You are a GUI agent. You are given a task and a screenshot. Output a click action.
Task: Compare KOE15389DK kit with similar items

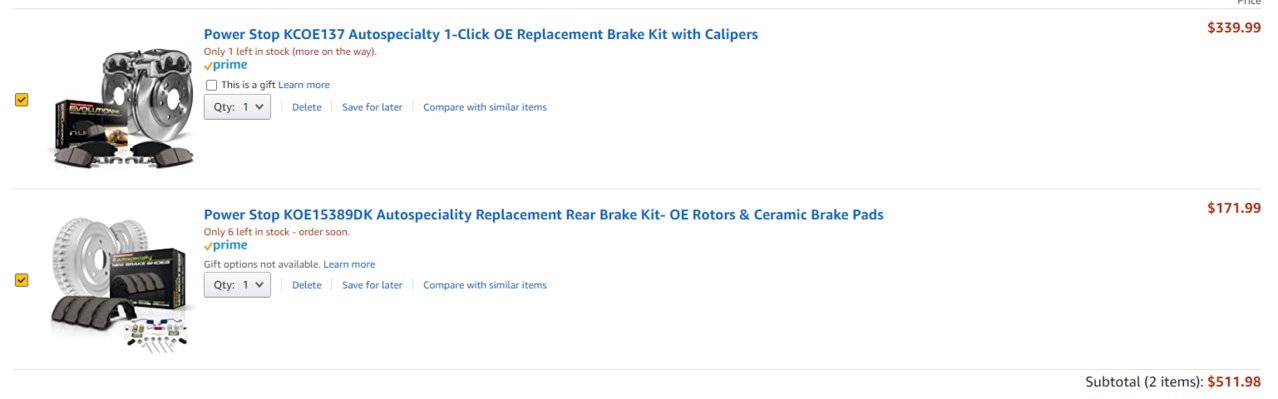[485, 285]
